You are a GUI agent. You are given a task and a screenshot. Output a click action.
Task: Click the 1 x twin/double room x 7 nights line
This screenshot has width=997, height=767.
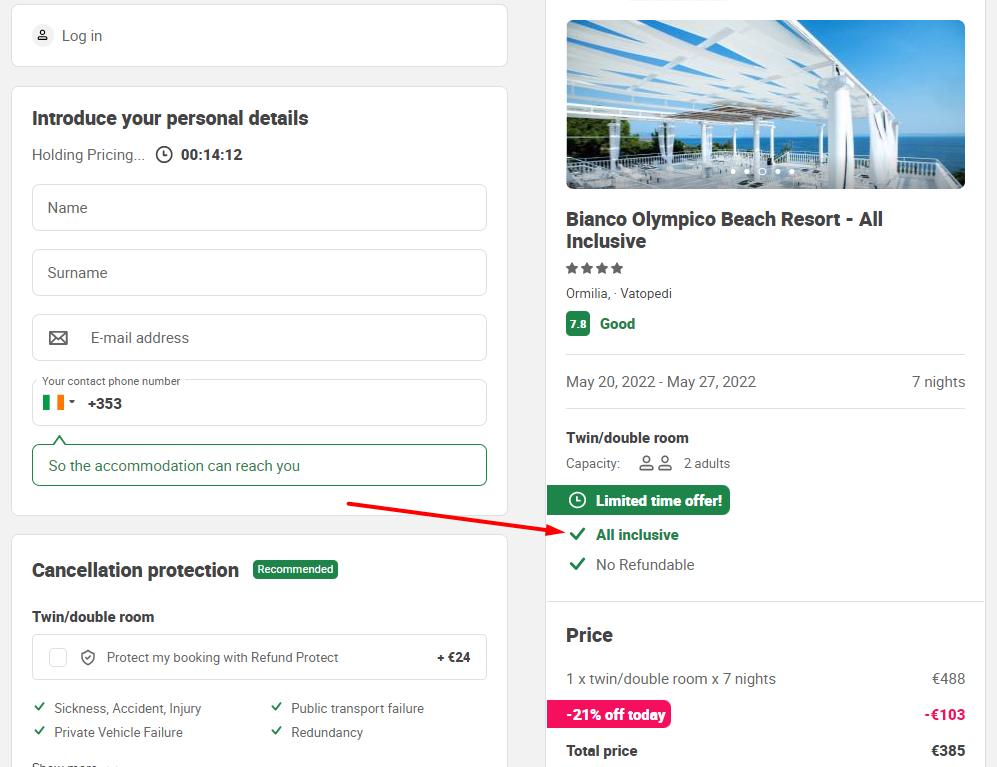pyautogui.click(x=671, y=679)
